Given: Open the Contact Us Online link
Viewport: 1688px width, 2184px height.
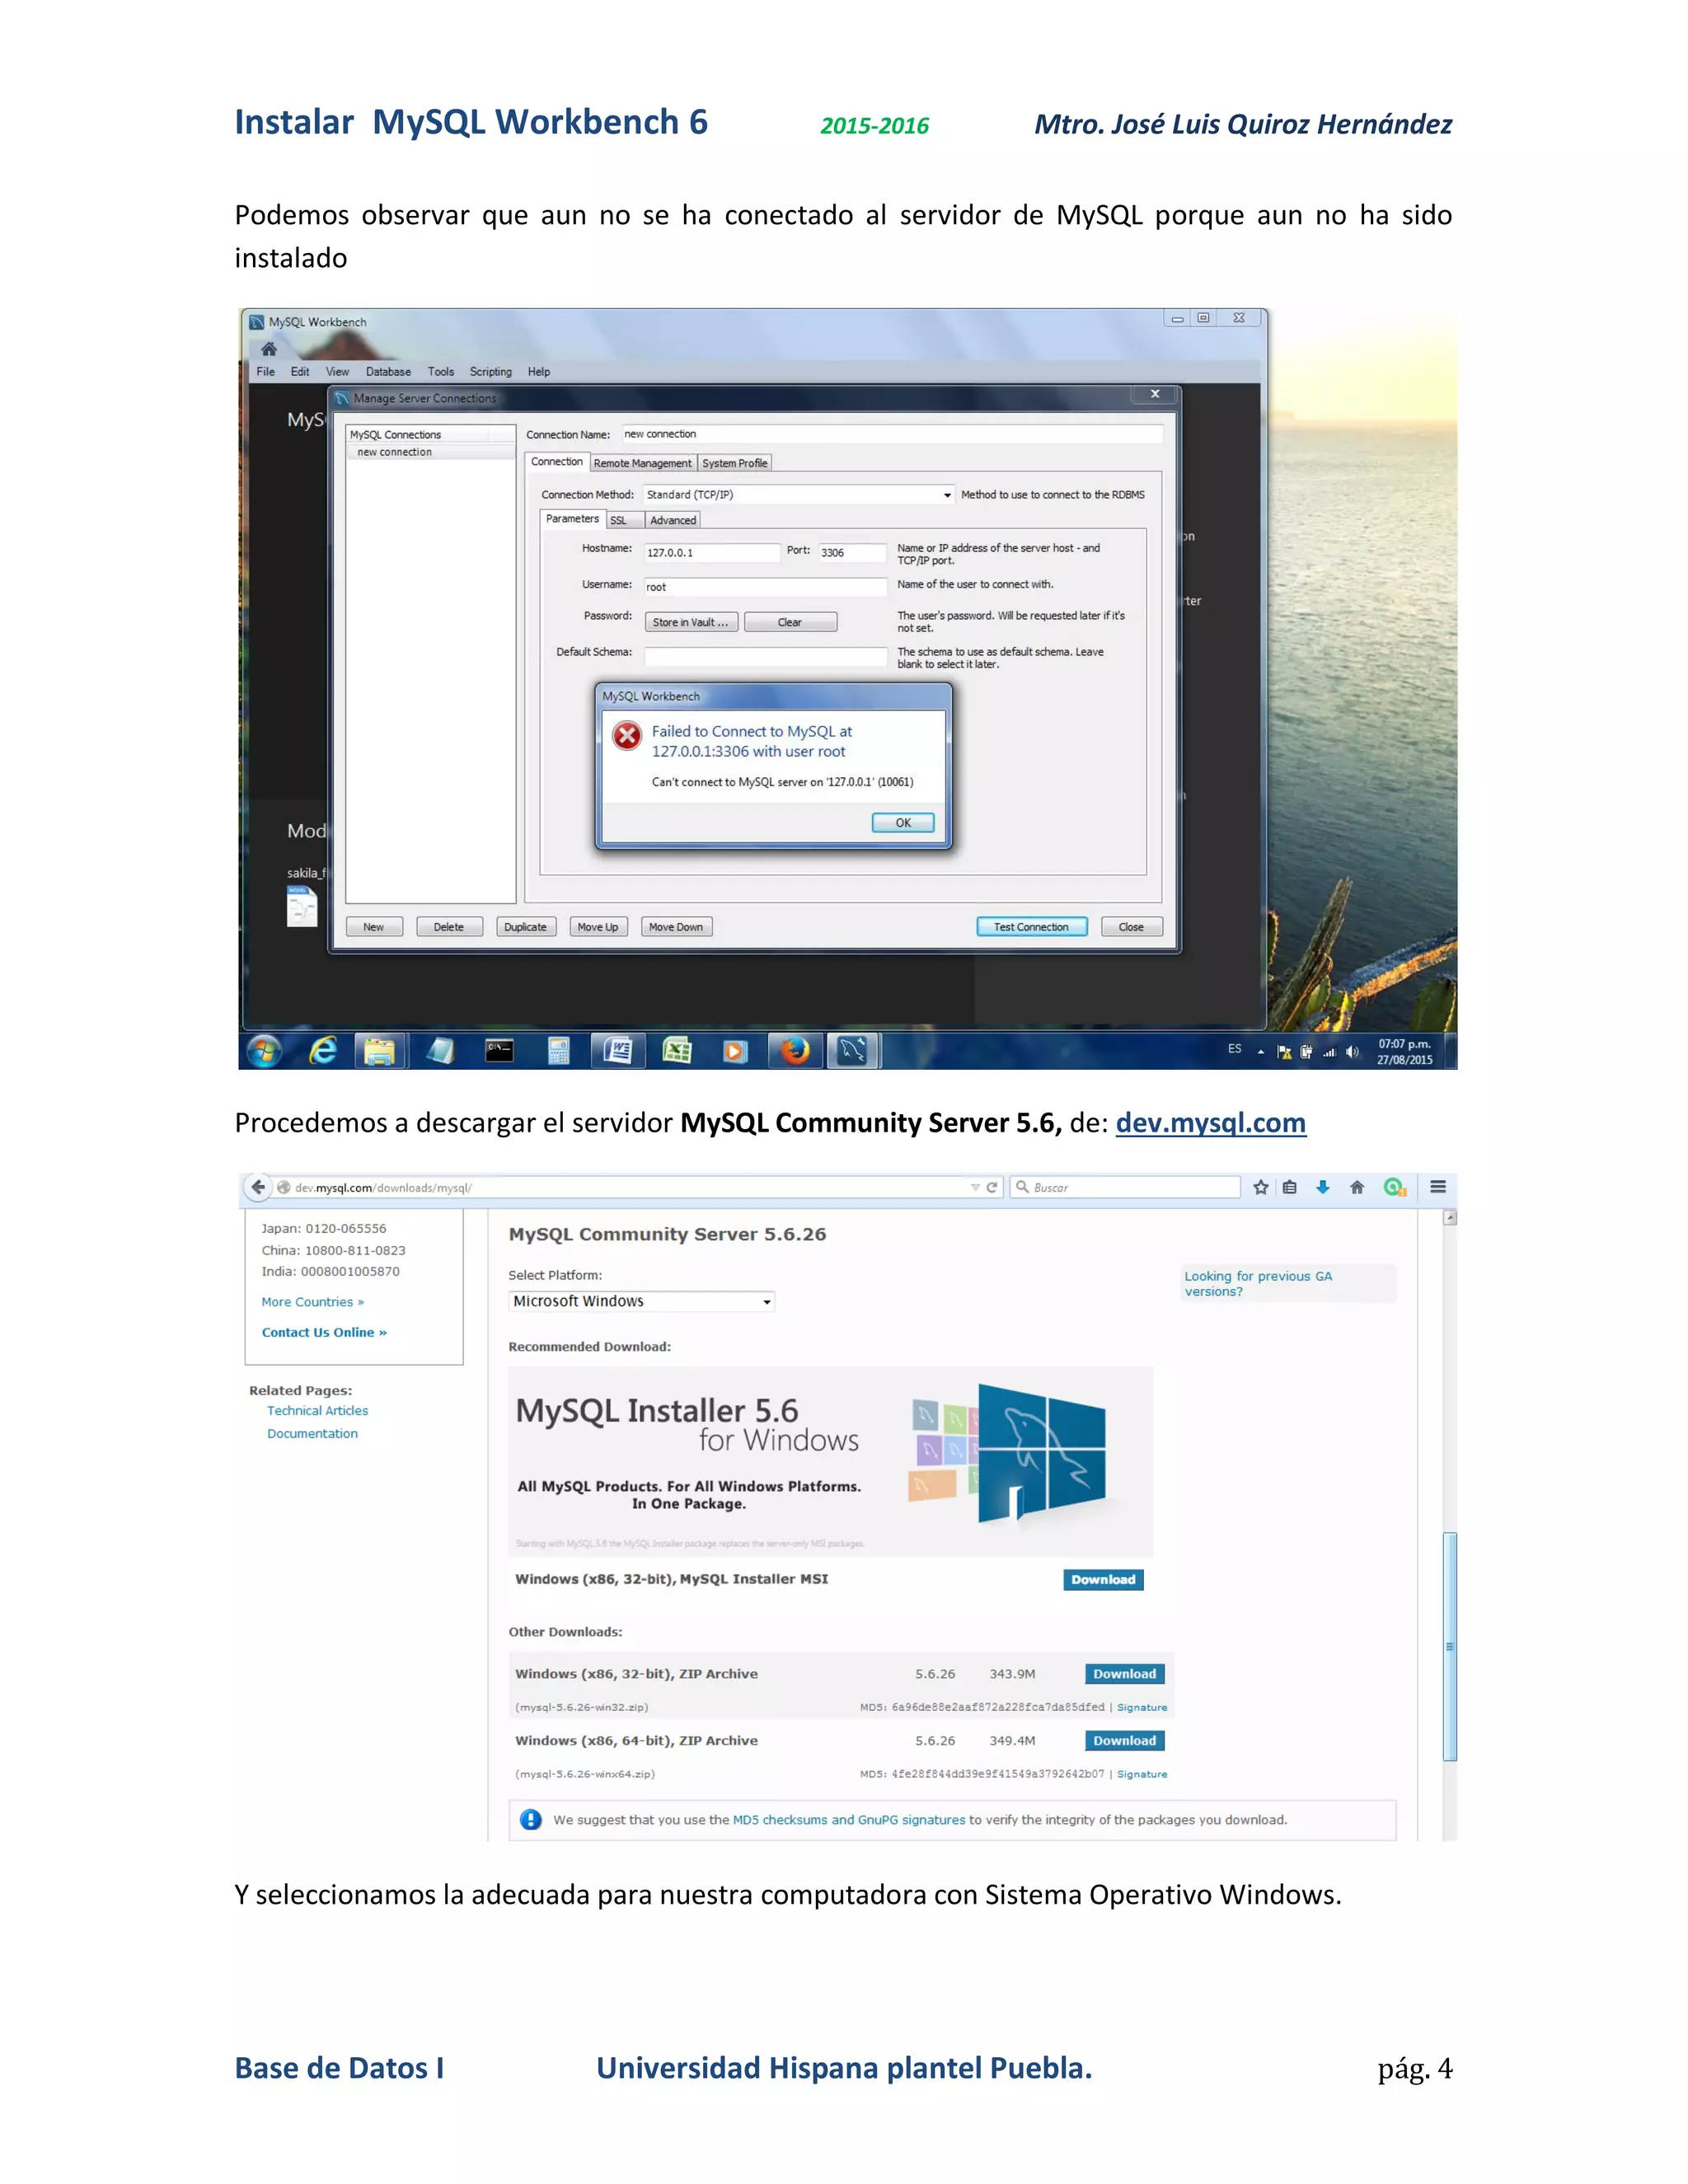Looking at the screenshot, I should click(324, 1333).
